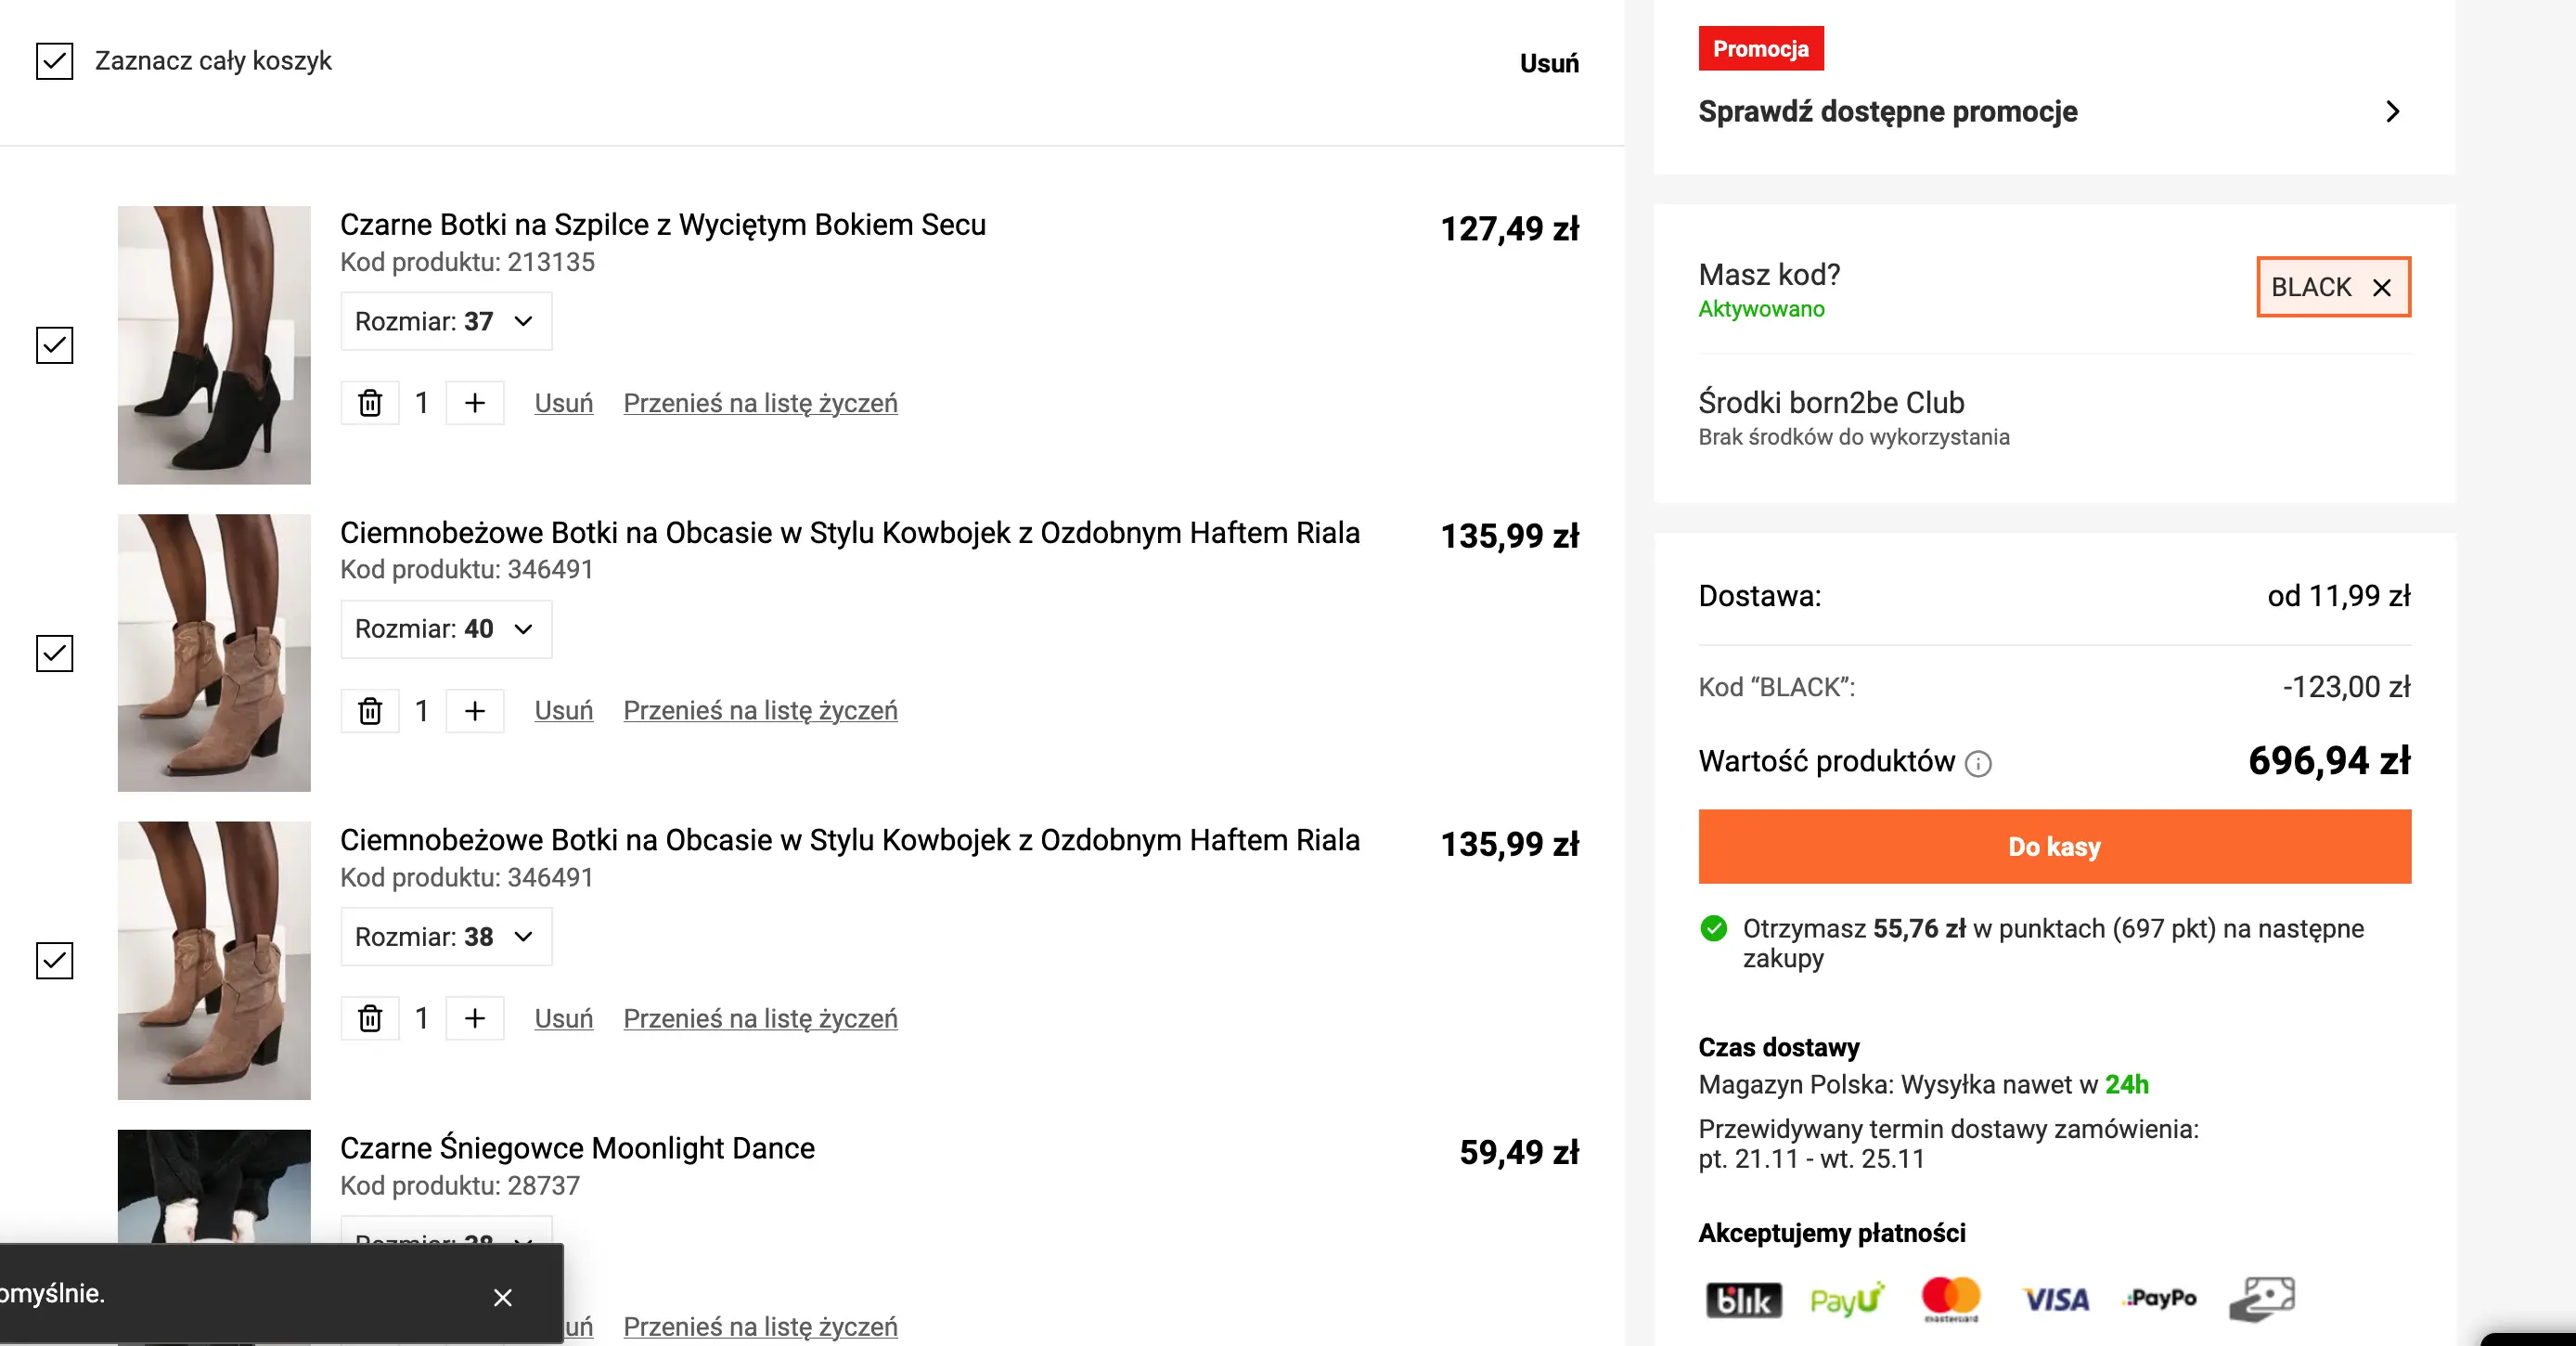Click Usun link for Czarne Botki Secu
Viewport: 2576px width, 1346px height.
click(563, 403)
